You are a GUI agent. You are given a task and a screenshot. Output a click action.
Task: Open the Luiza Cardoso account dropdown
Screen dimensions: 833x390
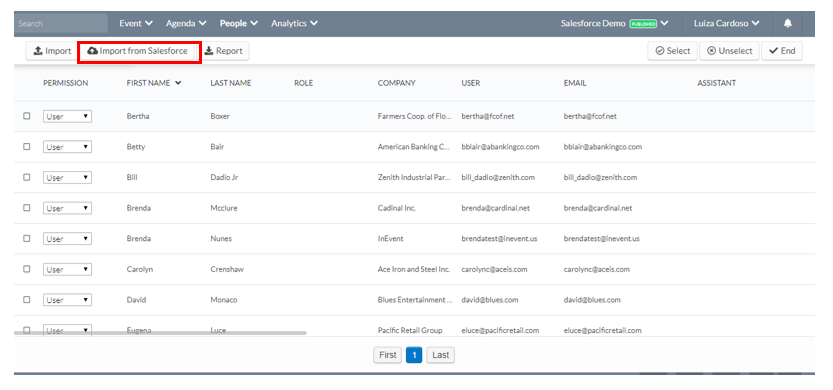(x=726, y=23)
